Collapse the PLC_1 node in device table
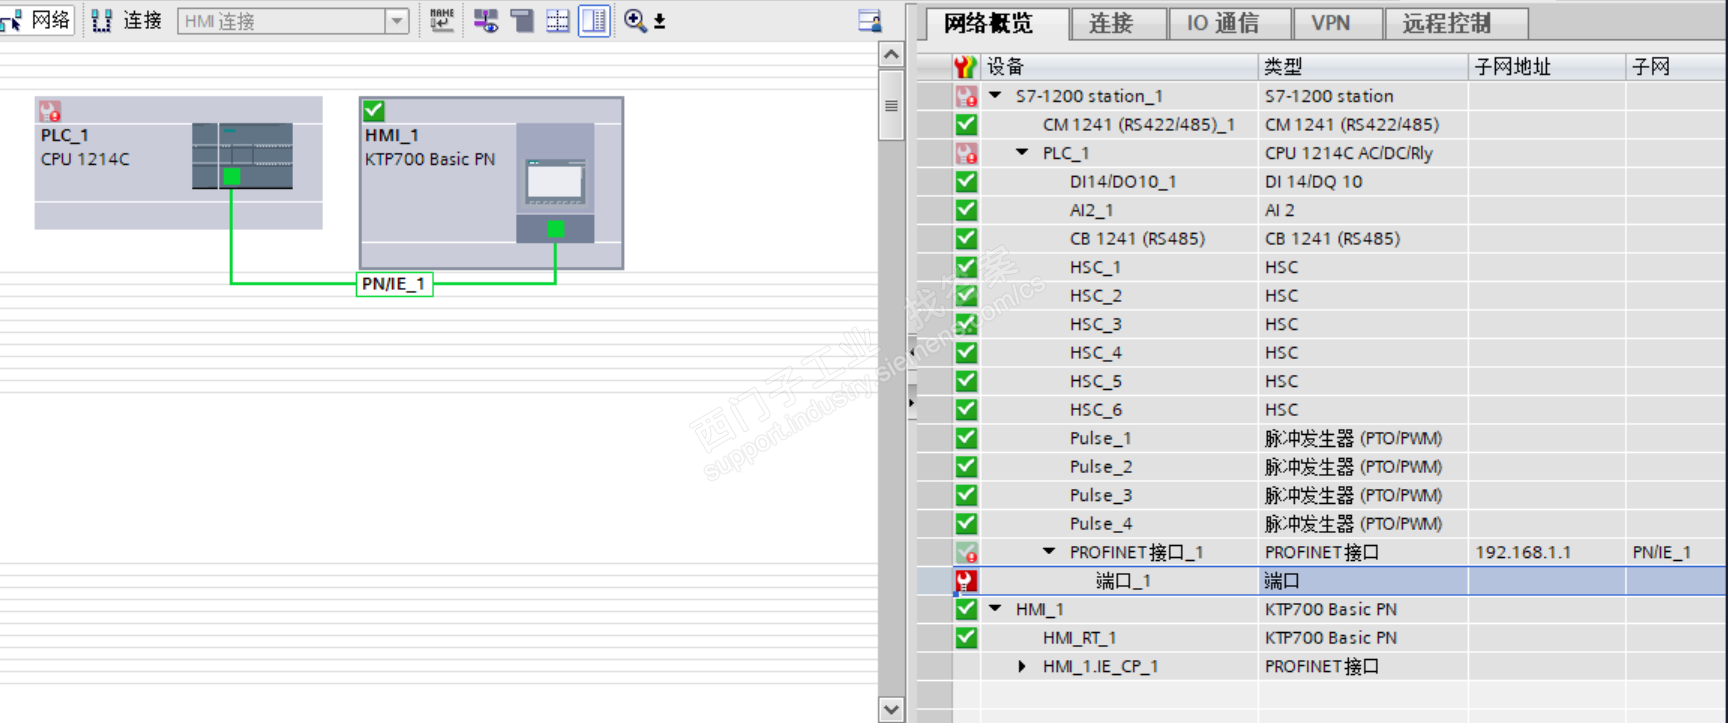1728x723 pixels. click(x=1022, y=153)
